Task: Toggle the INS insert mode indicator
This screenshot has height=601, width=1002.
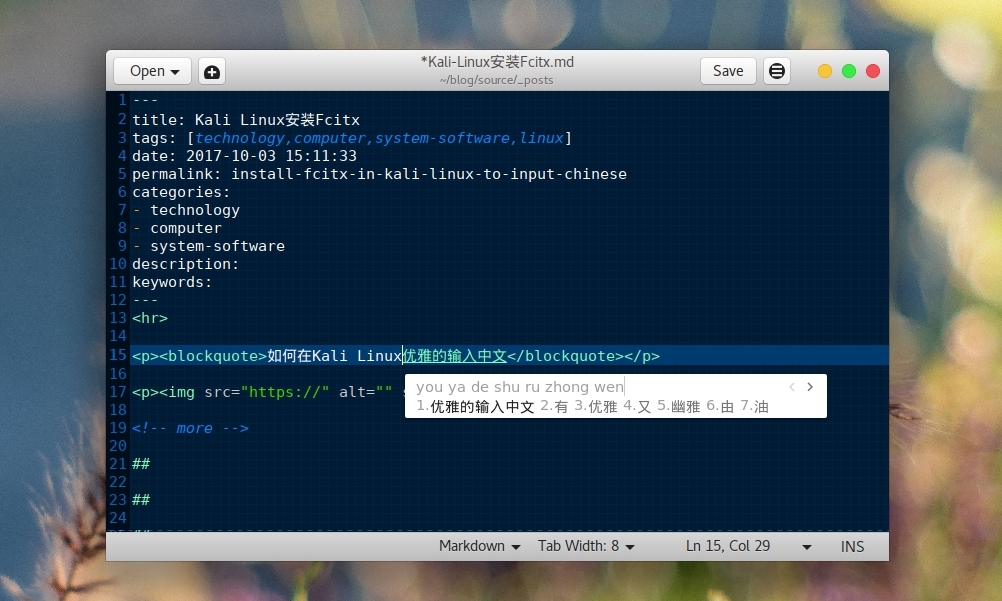Action: pyautogui.click(x=852, y=546)
